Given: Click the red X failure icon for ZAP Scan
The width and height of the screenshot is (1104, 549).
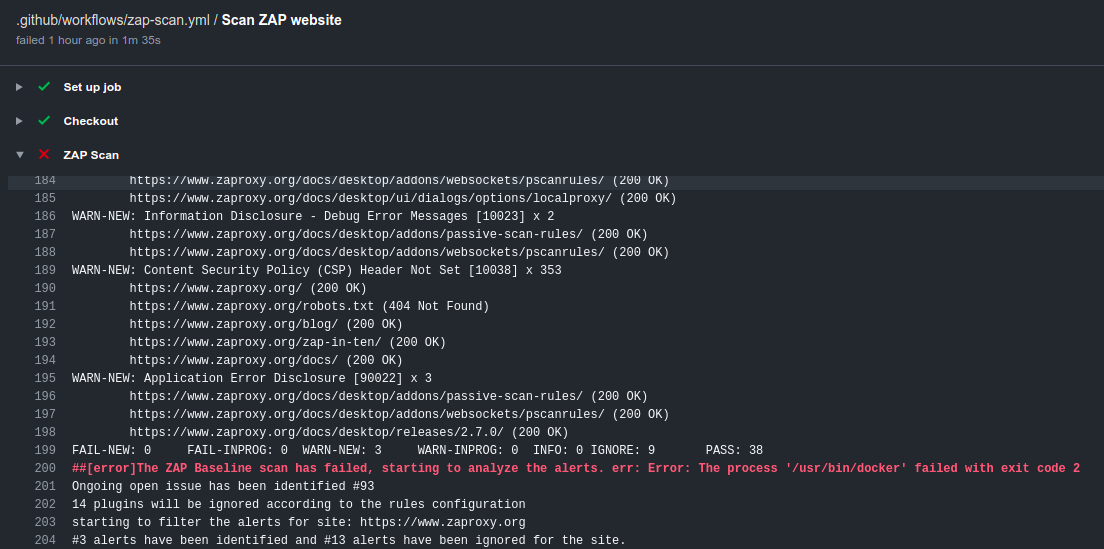Looking at the screenshot, I should click(x=44, y=155).
